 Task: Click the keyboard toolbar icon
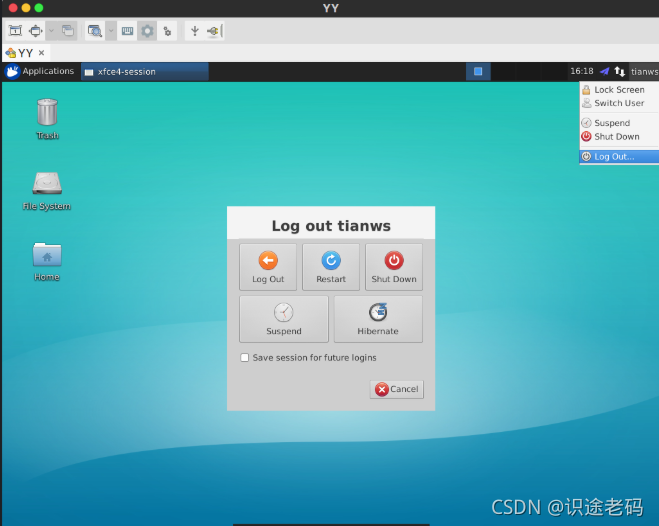pos(127,31)
